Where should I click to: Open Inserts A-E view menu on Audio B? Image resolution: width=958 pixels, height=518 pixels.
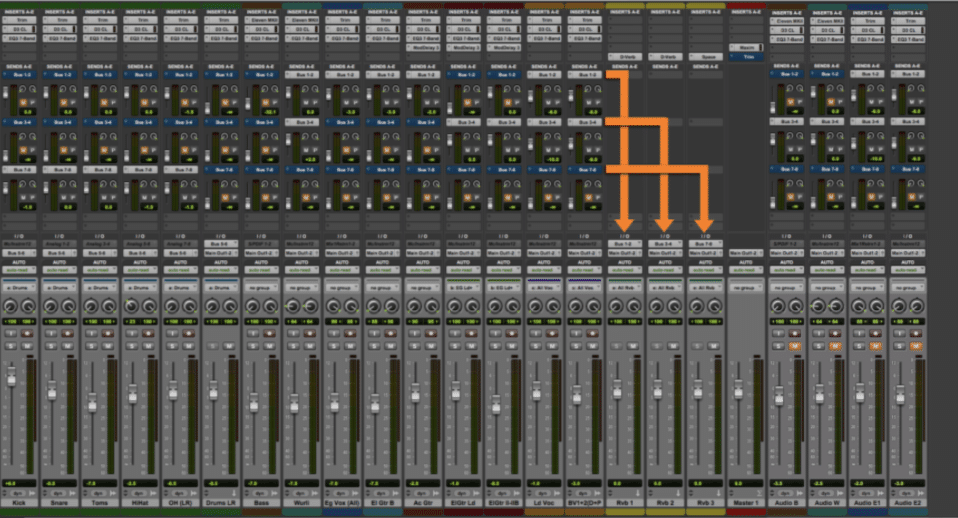(786, 12)
